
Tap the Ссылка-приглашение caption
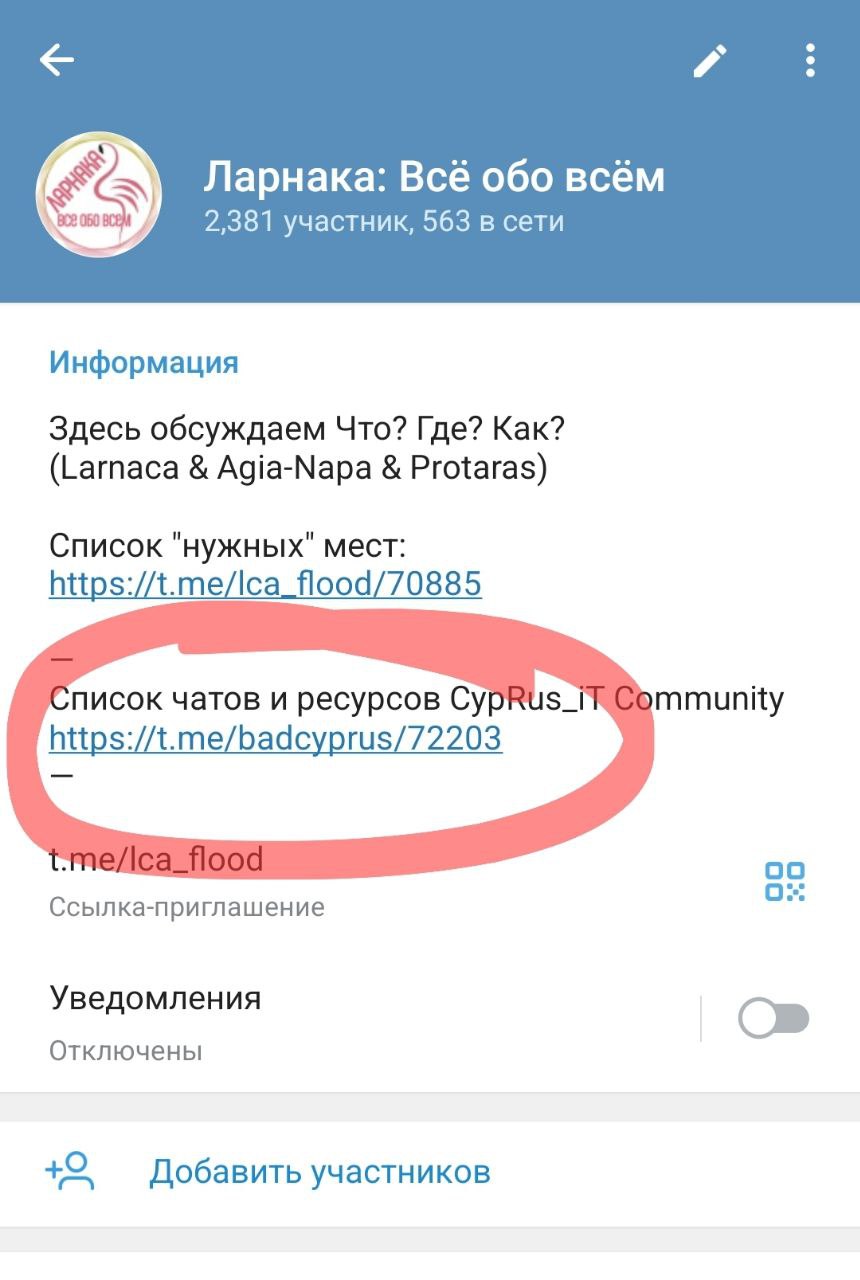coord(187,908)
